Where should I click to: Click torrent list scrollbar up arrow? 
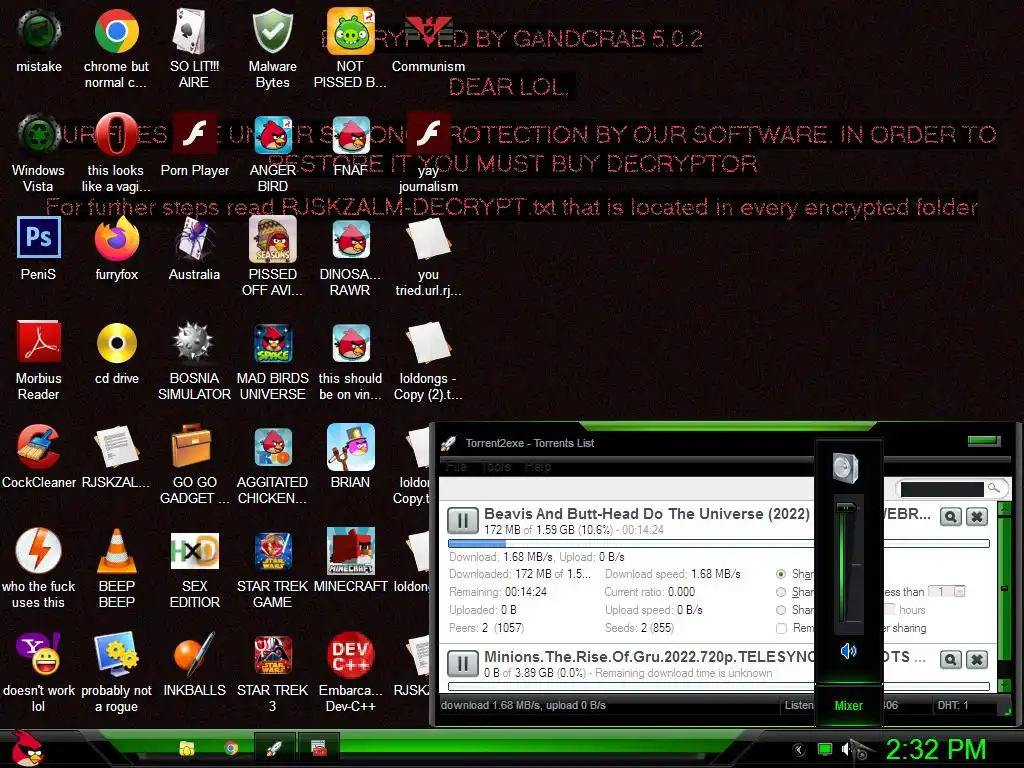click(x=1004, y=508)
